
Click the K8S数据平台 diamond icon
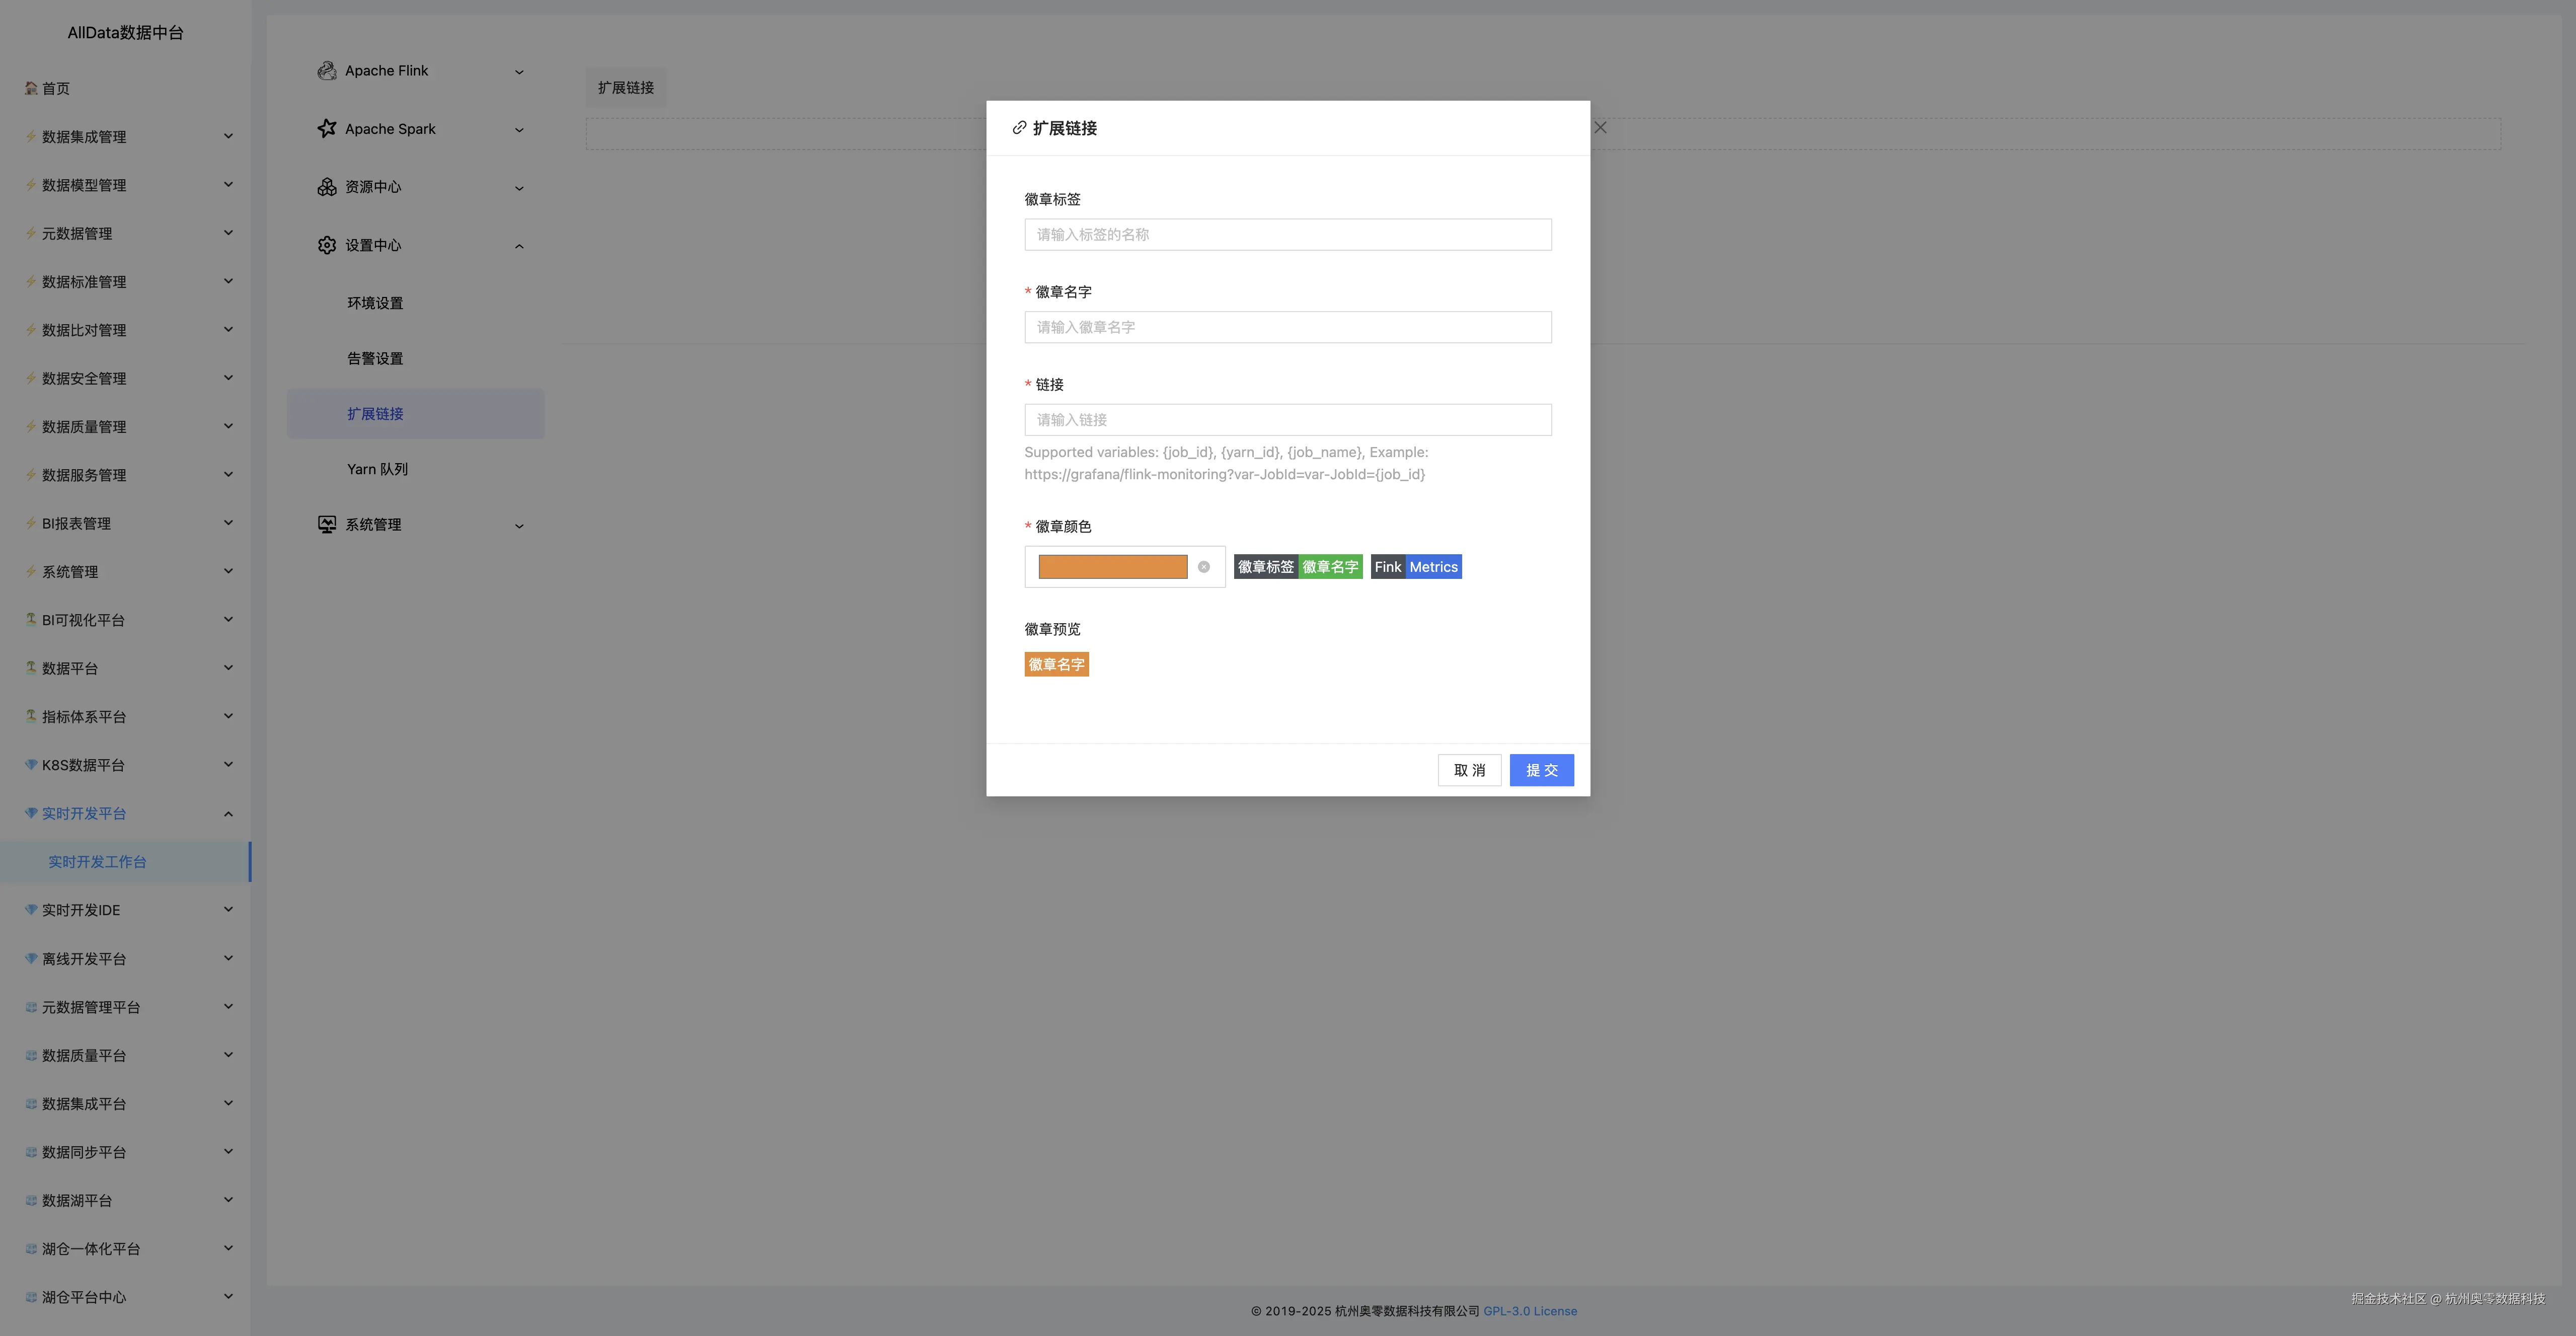pos(31,765)
